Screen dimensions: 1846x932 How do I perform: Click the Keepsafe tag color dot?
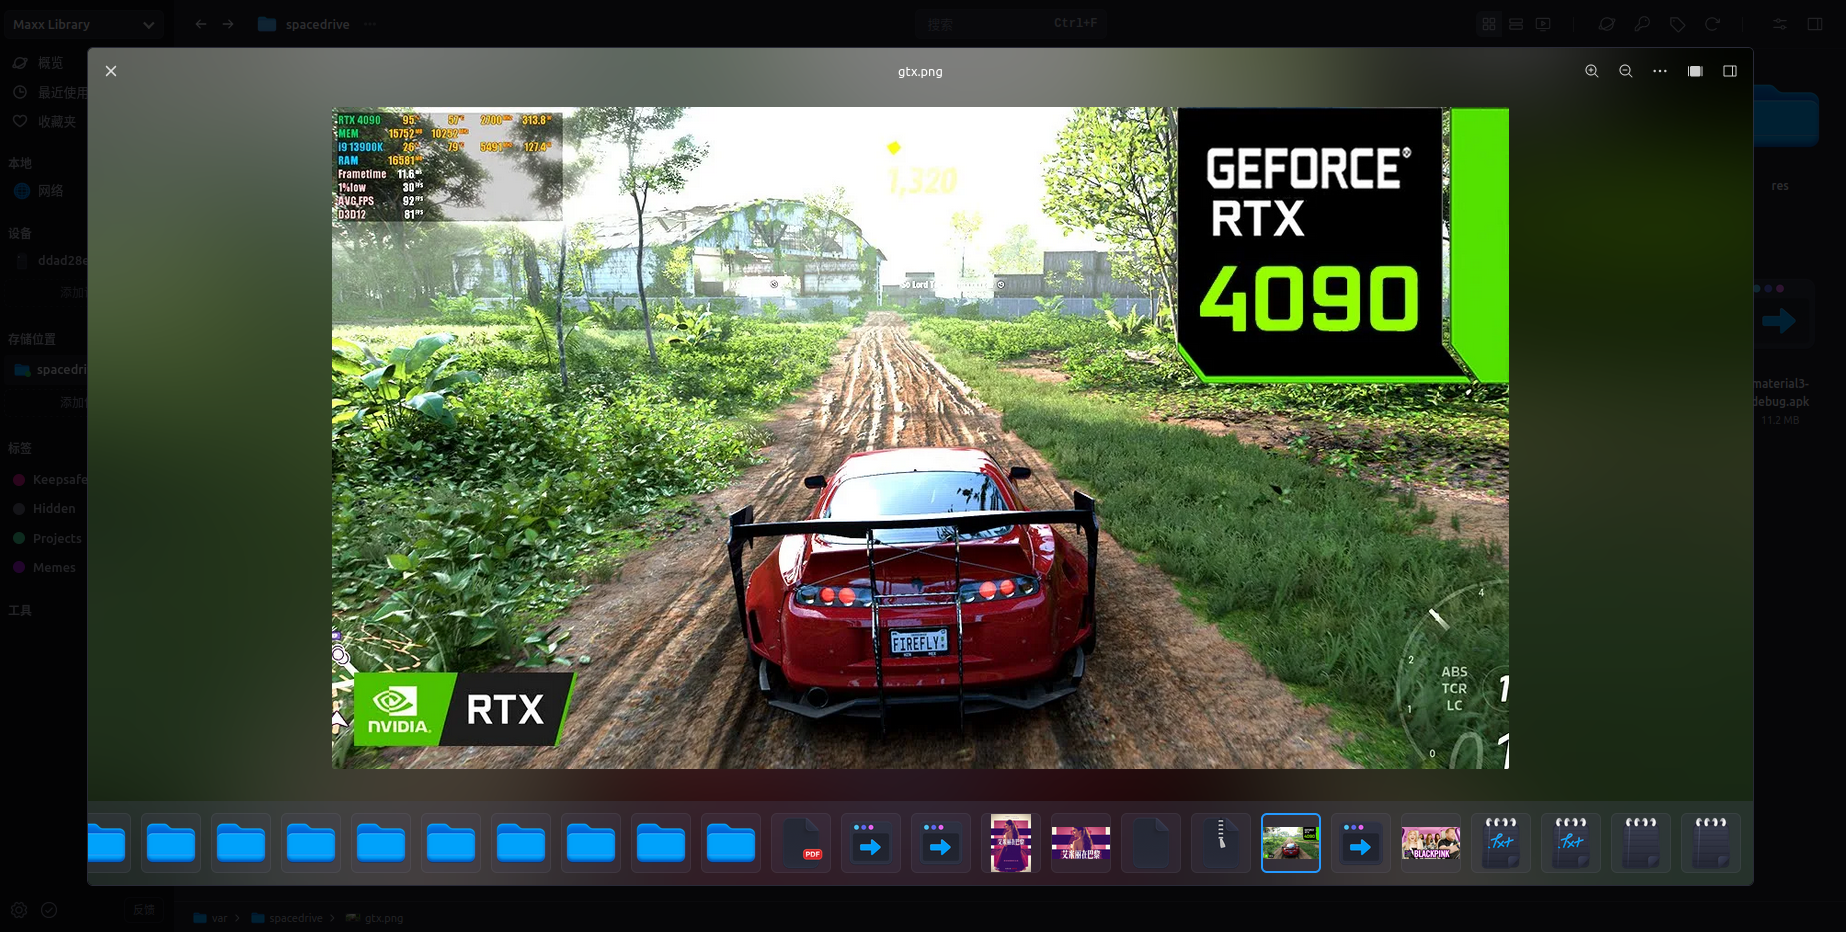(x=19, y=480)
